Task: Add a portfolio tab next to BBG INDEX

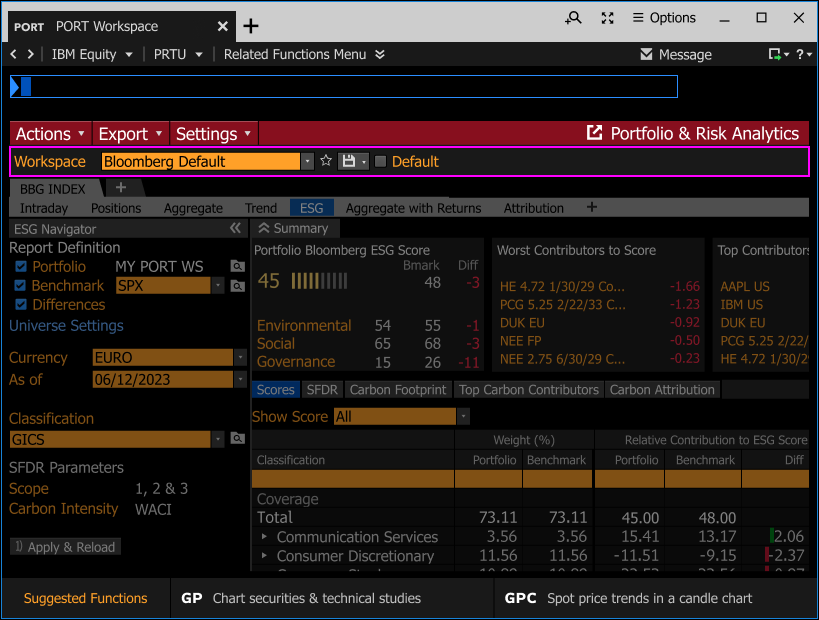Action: [x=121, y=188]
